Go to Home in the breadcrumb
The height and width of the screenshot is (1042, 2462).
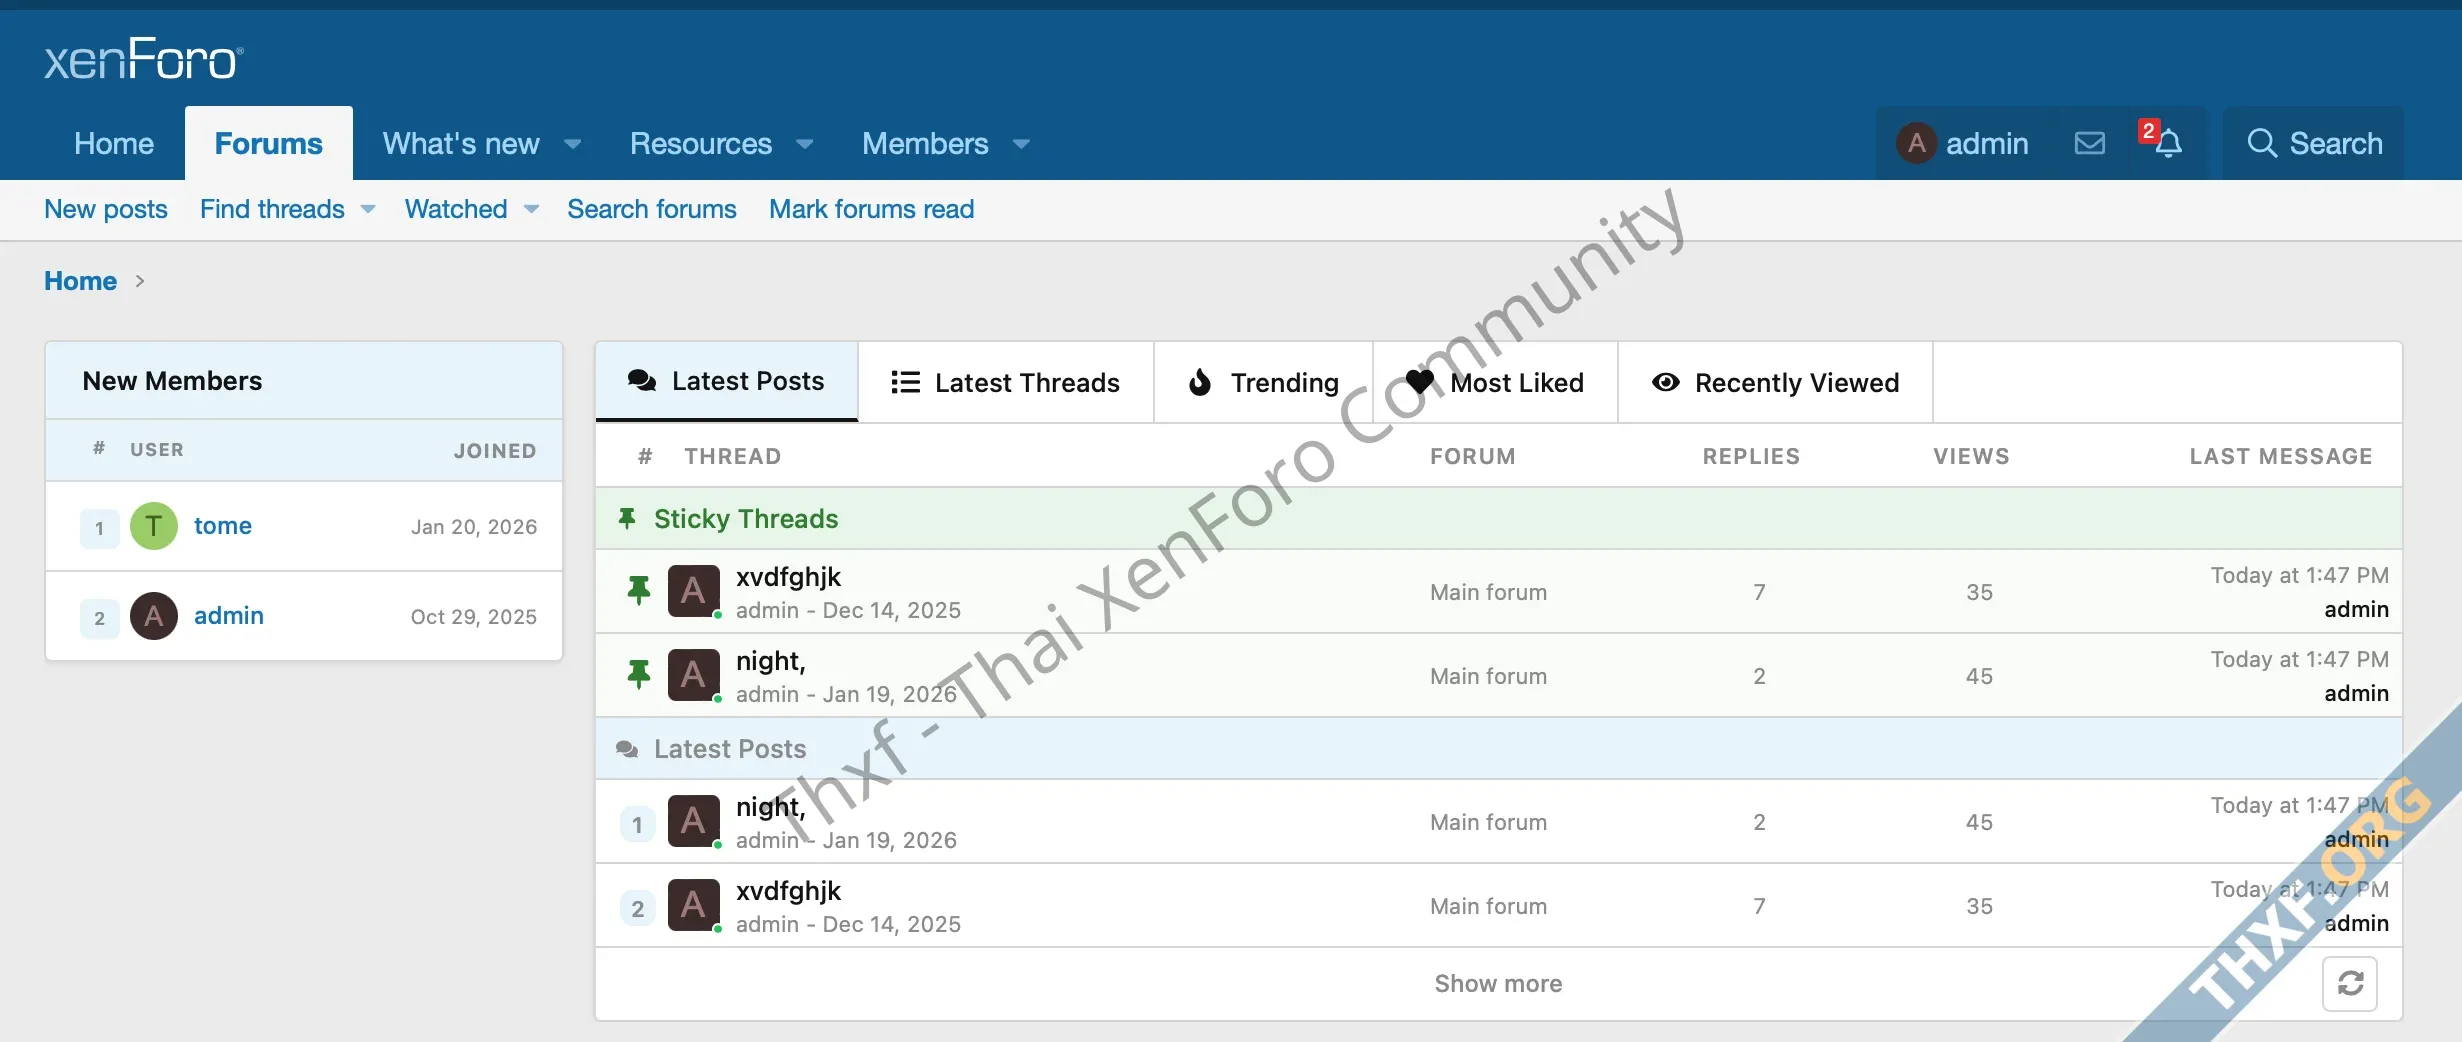click(x=80, y=281)
